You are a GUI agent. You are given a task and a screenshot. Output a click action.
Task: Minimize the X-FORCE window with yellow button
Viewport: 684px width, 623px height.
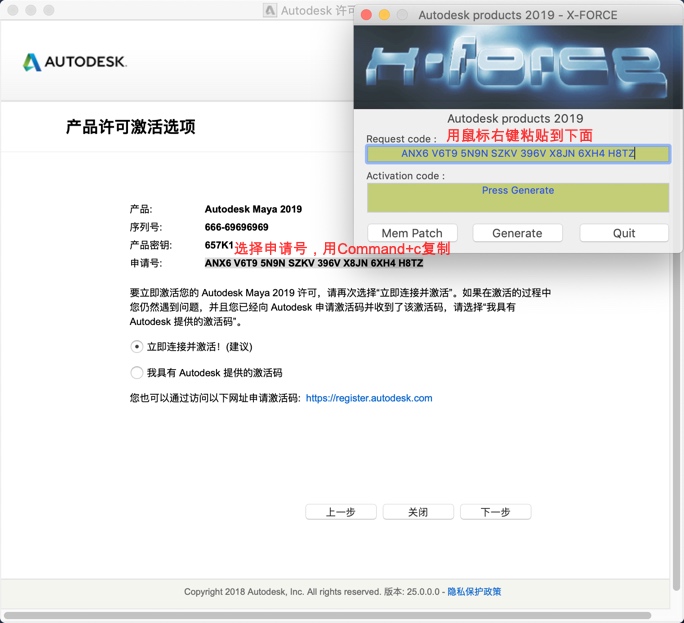[384, 15]
